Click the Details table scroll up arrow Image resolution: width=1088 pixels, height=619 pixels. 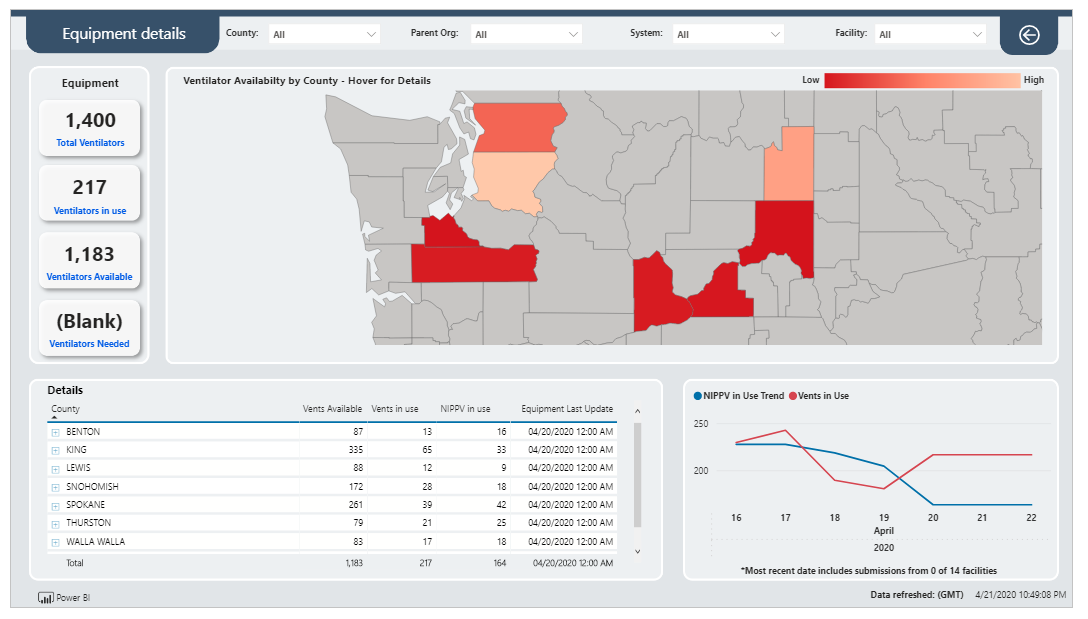[638, 412]
